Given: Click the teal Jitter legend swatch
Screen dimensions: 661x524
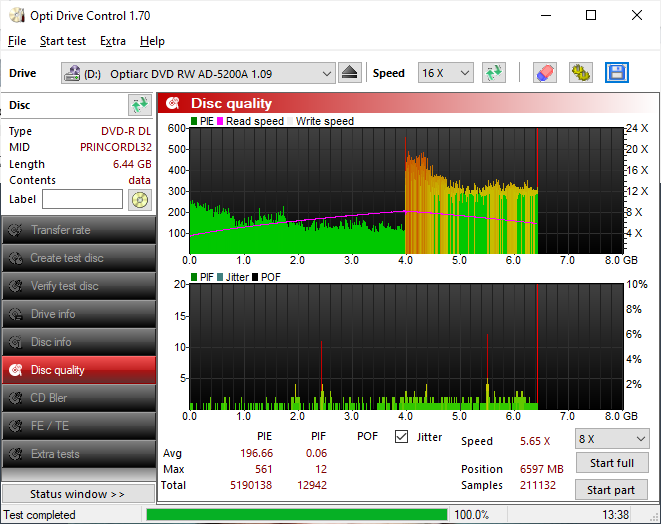Looking at the screenshot, I should [x=220, y=277].
